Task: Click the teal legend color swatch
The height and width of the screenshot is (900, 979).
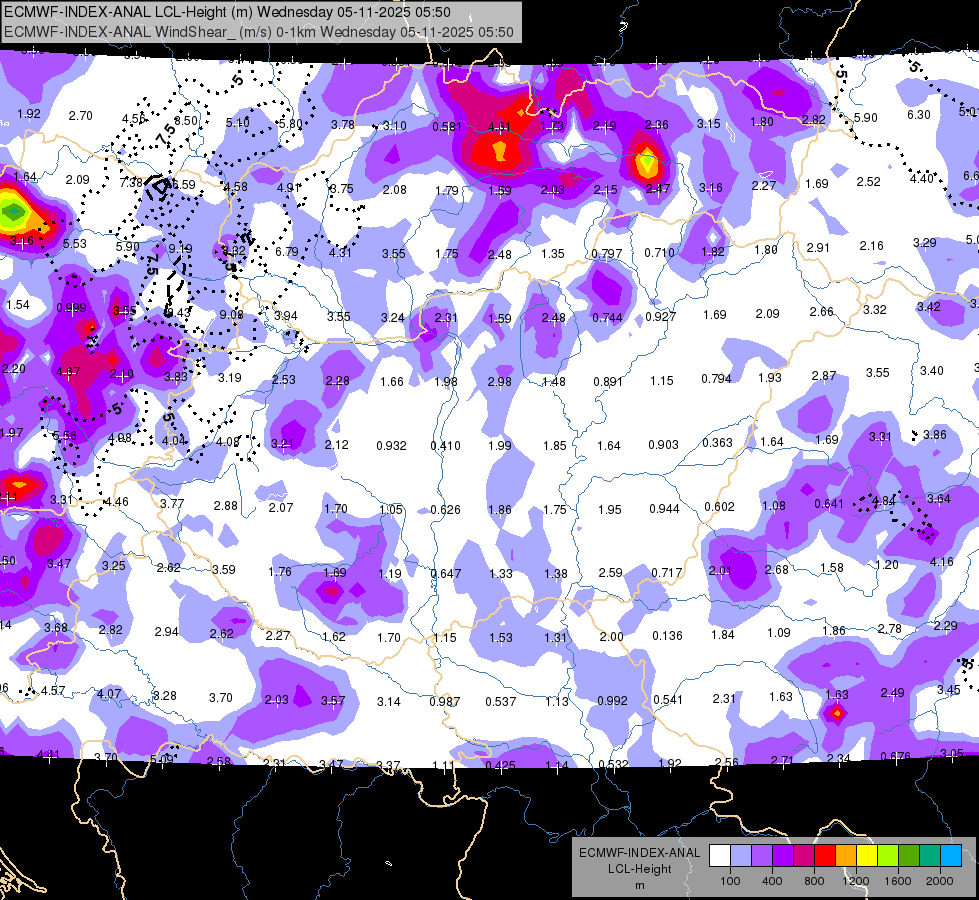Action: [930, 855]
